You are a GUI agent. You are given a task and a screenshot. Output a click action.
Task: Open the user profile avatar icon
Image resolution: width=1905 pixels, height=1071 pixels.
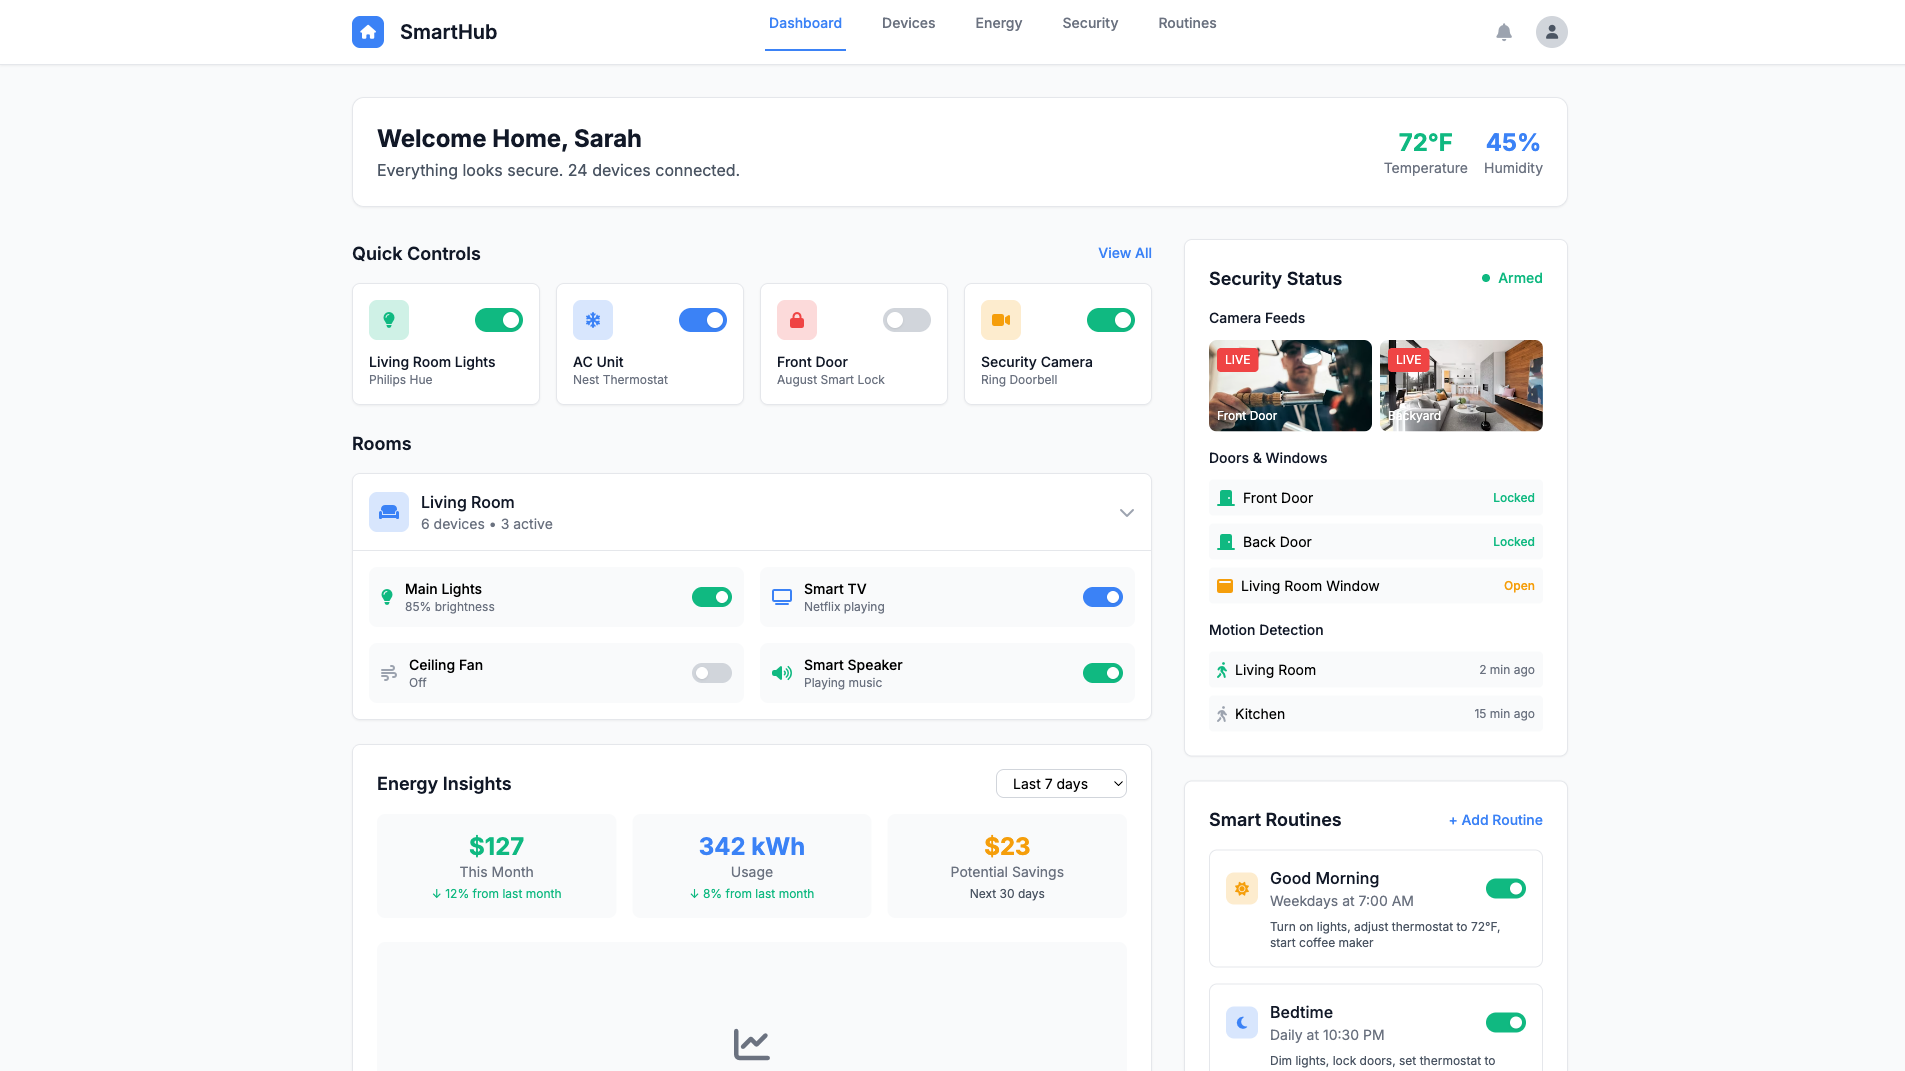pyautogui.click(x=1551, y=32)
